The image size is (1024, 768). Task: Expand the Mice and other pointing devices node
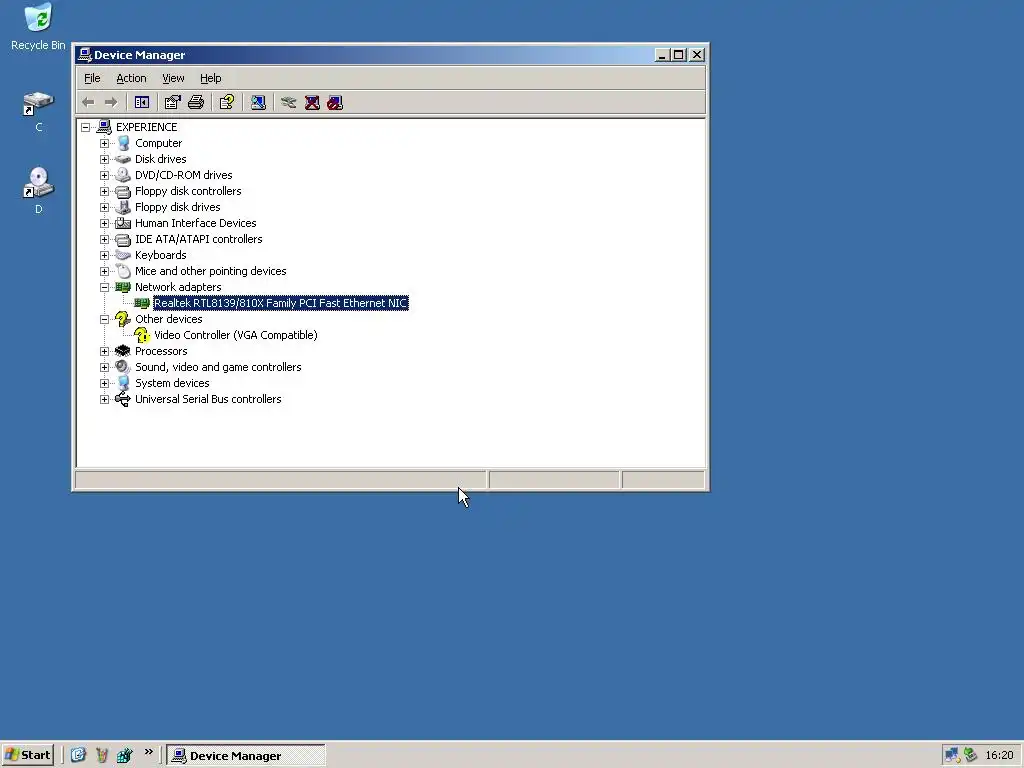(104, 271)
